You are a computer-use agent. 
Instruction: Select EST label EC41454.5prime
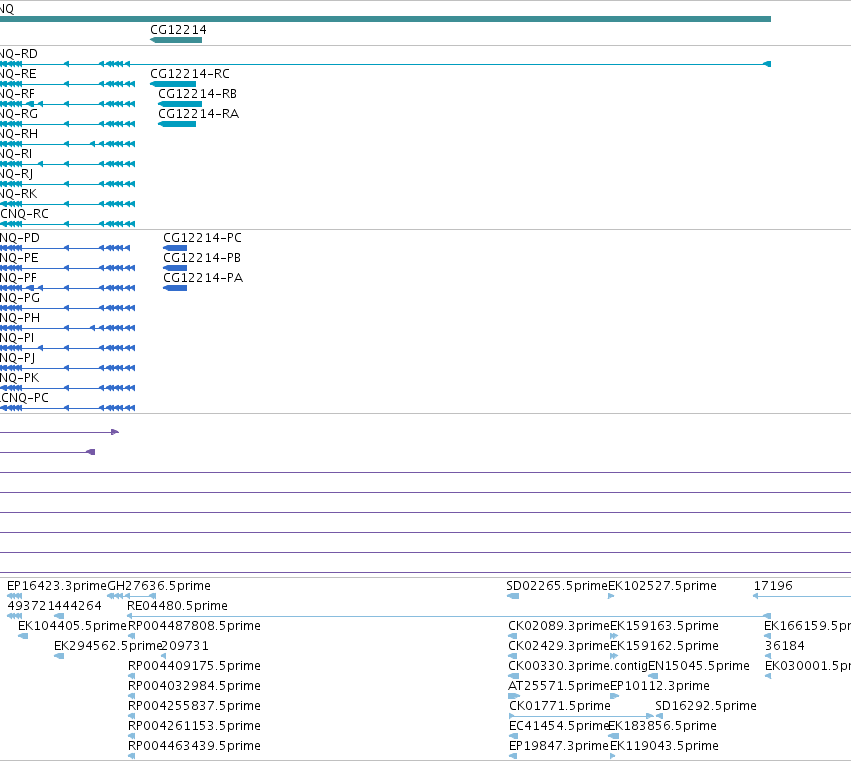(558, 726)
